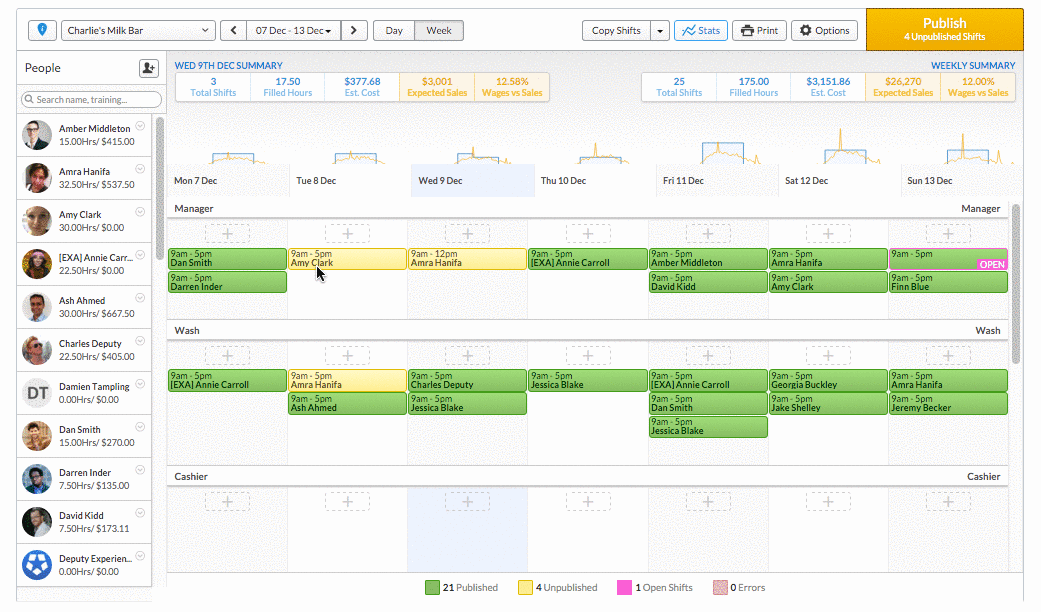The height and width of the screenshot is (612, 1041).
Task: Toggle the Stats display
Action: pos(700,30)
